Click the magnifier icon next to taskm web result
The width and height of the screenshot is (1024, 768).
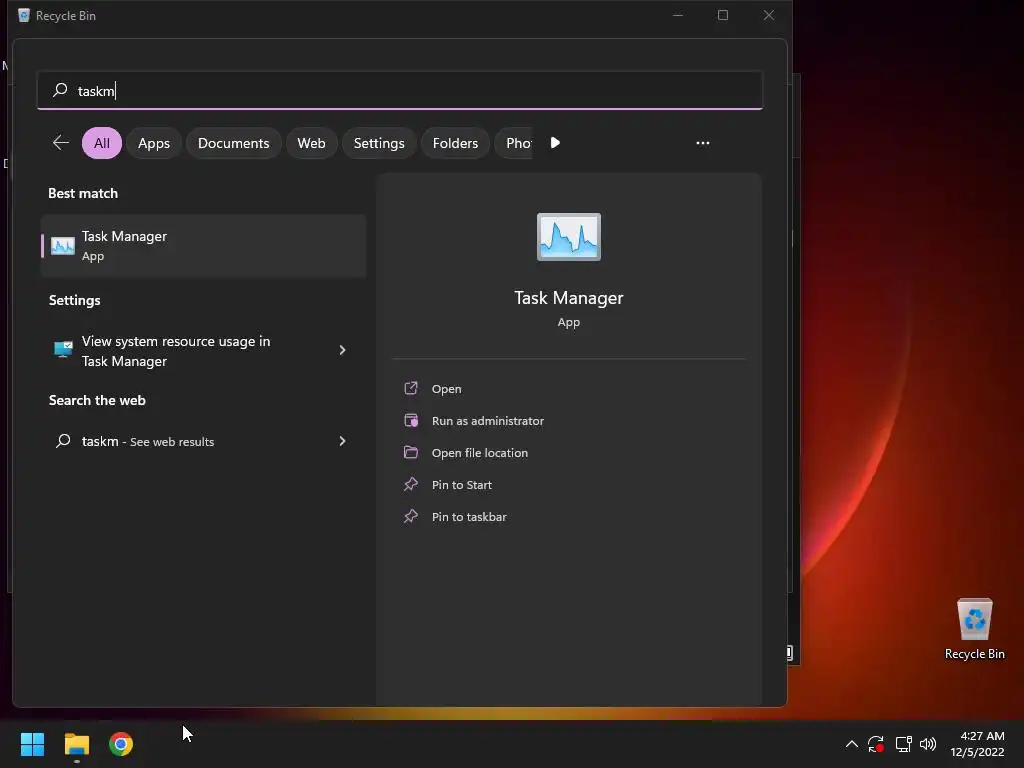pos(63,441)
